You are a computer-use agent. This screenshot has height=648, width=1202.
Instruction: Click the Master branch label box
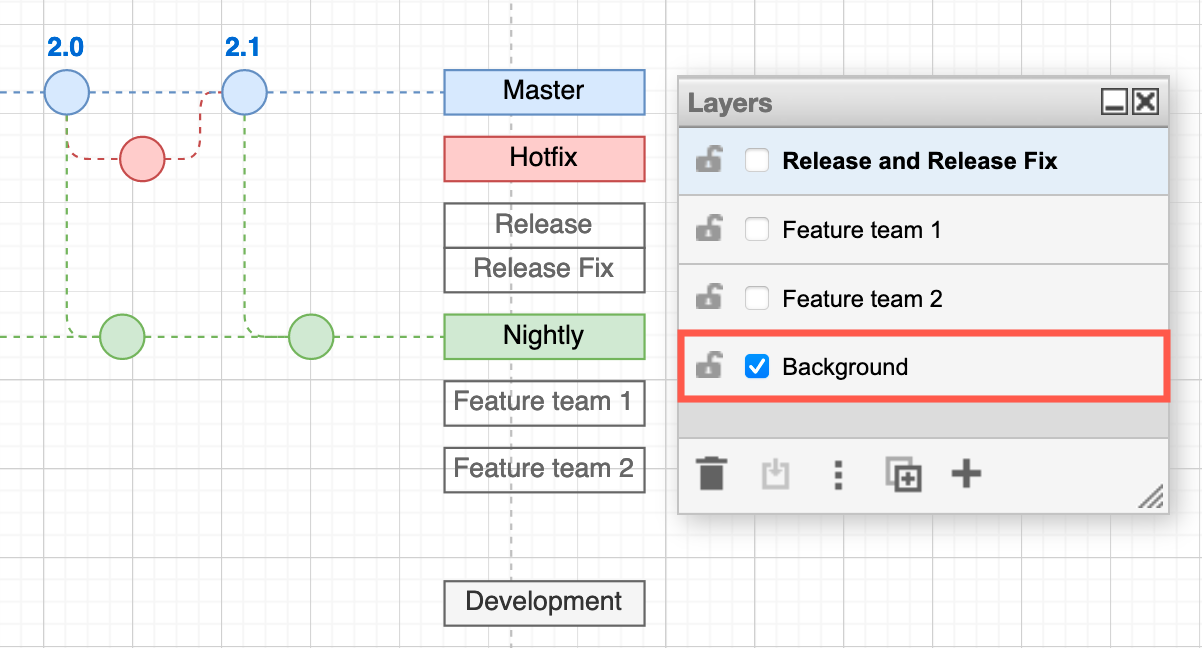click(544, 92)
